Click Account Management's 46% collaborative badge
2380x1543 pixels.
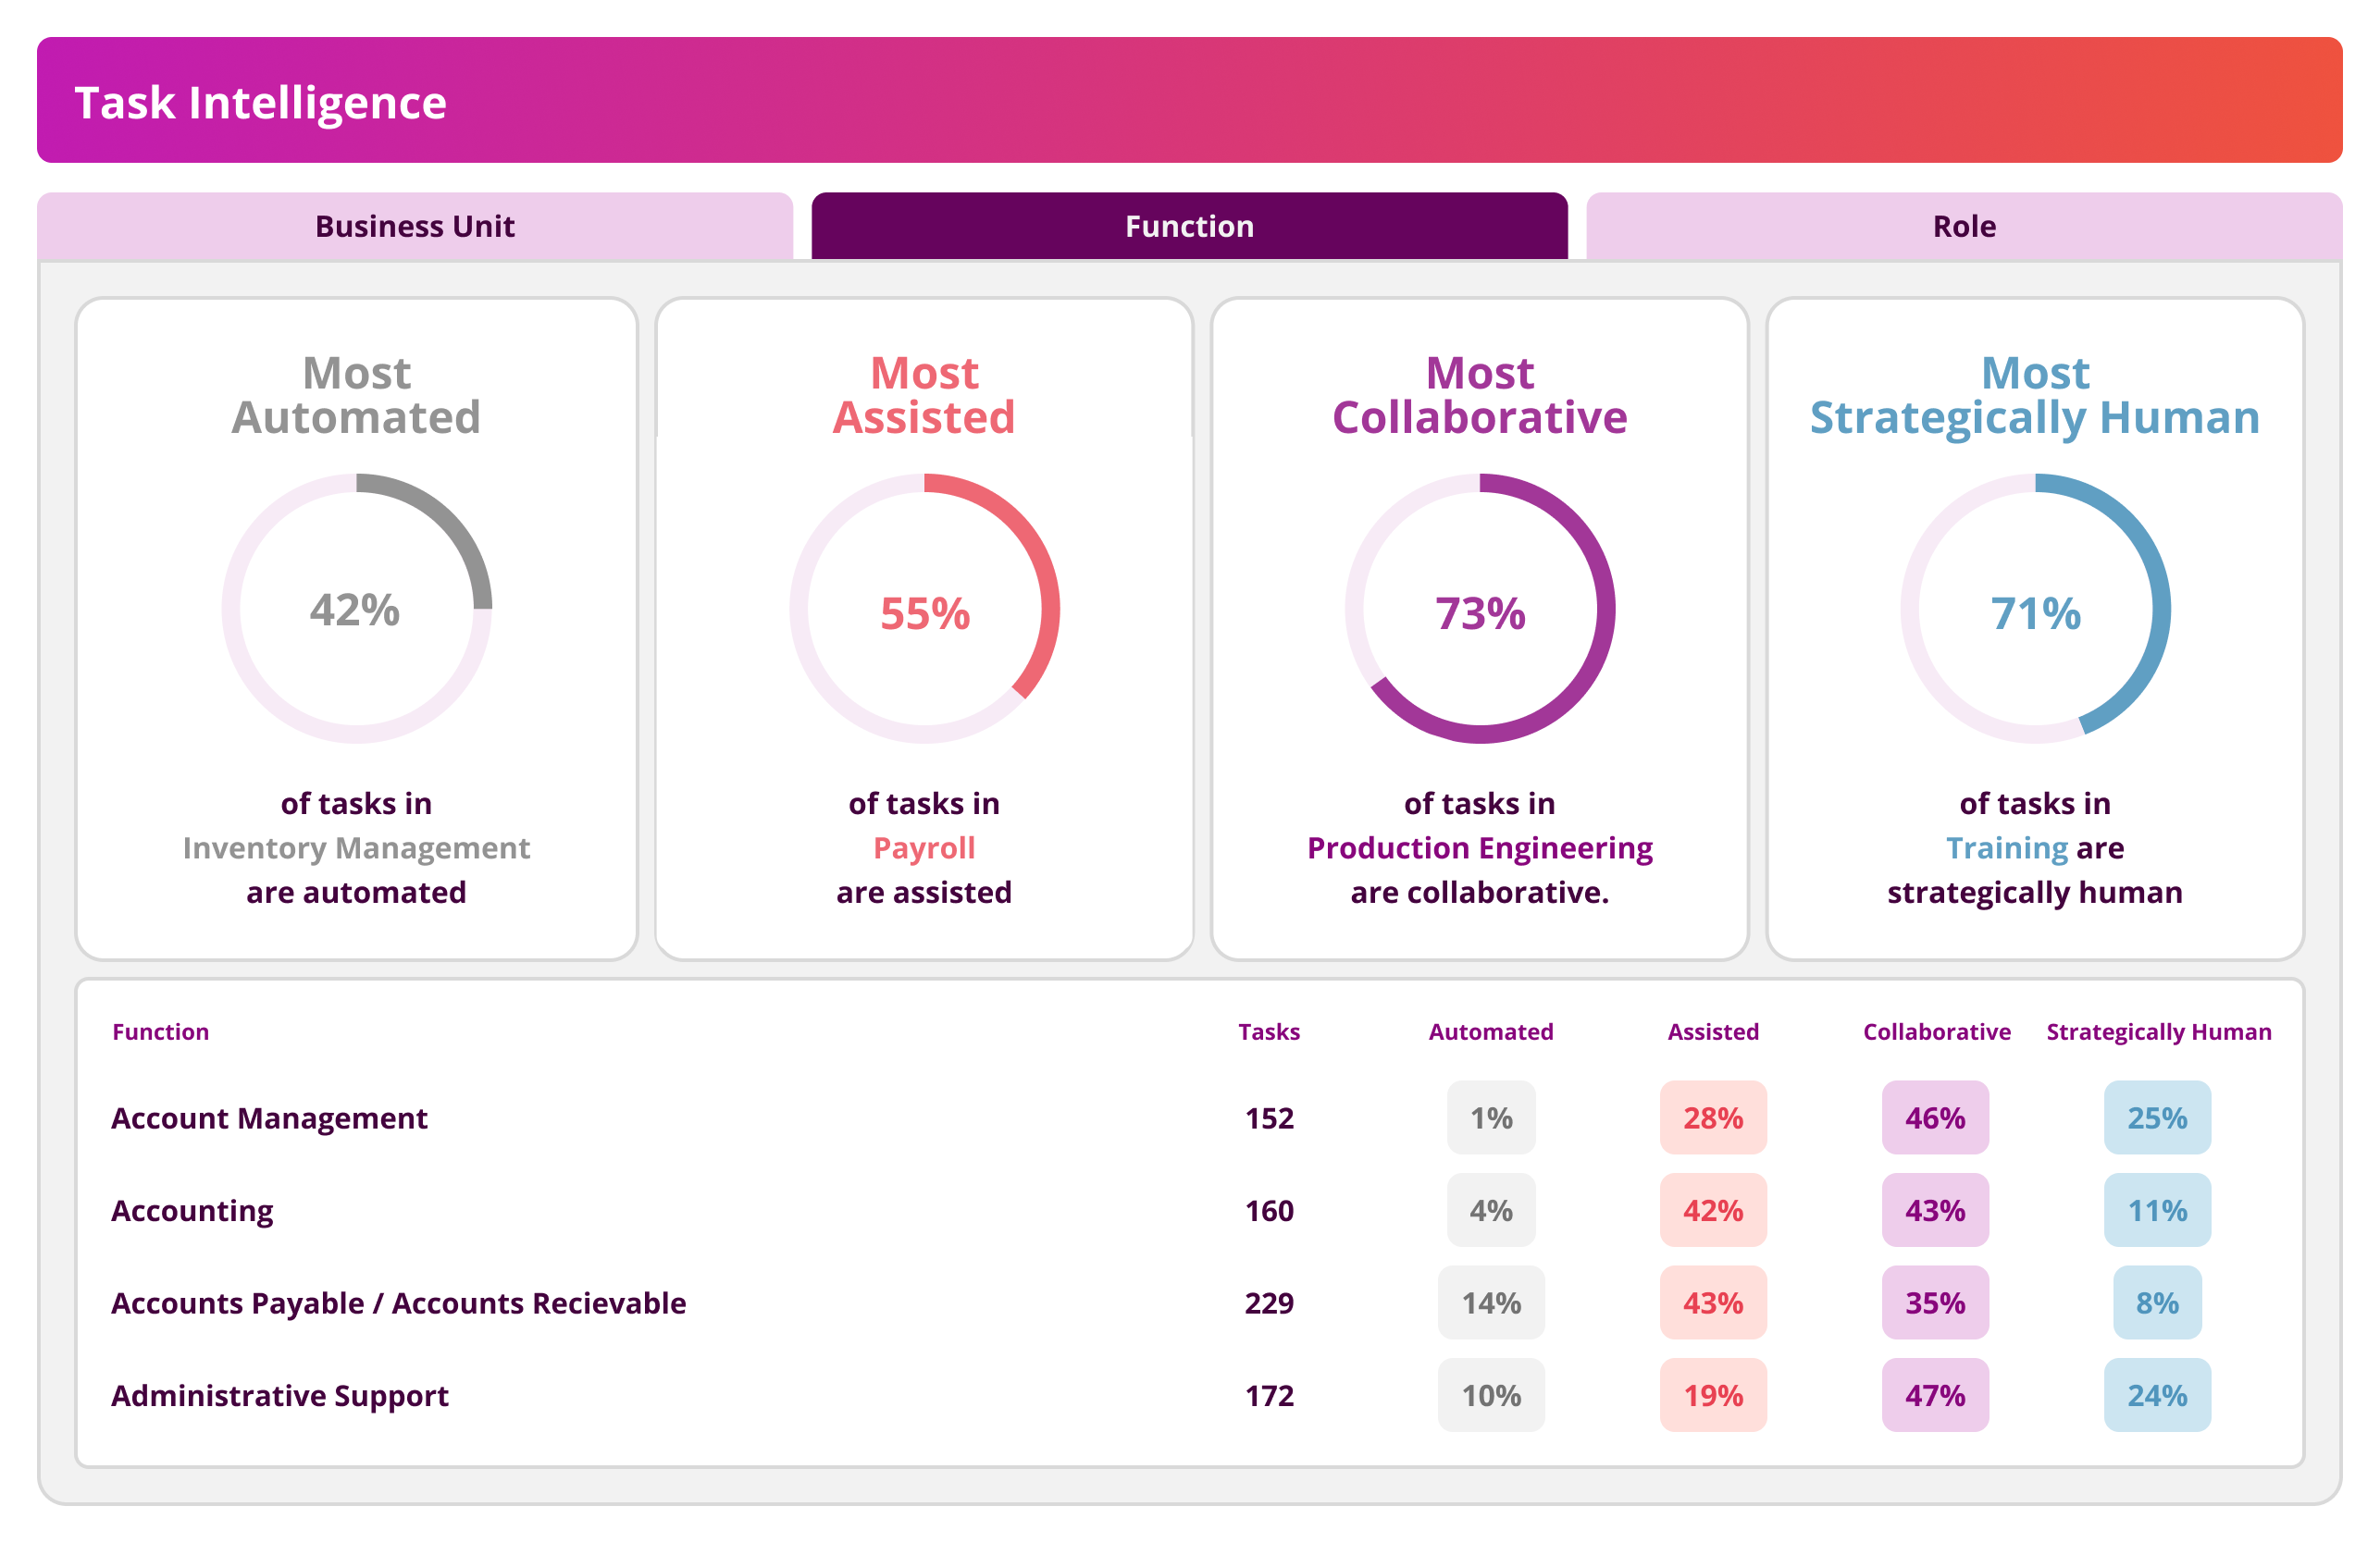[x=1935, y=1118]
